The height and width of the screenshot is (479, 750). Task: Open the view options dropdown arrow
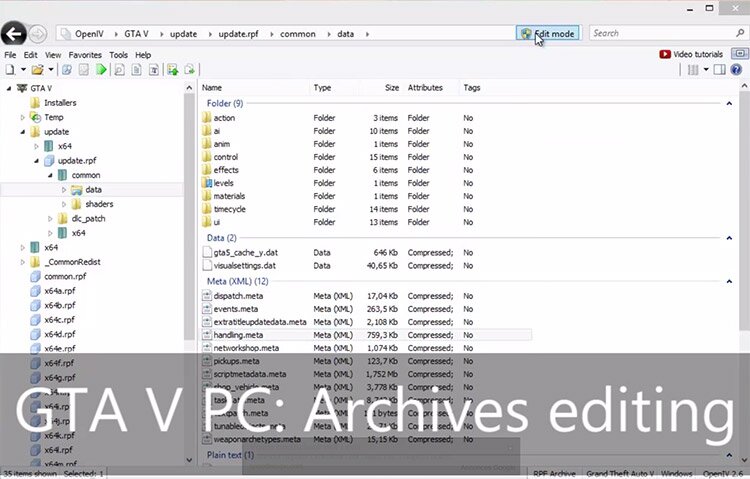click(x=706, y=70)
